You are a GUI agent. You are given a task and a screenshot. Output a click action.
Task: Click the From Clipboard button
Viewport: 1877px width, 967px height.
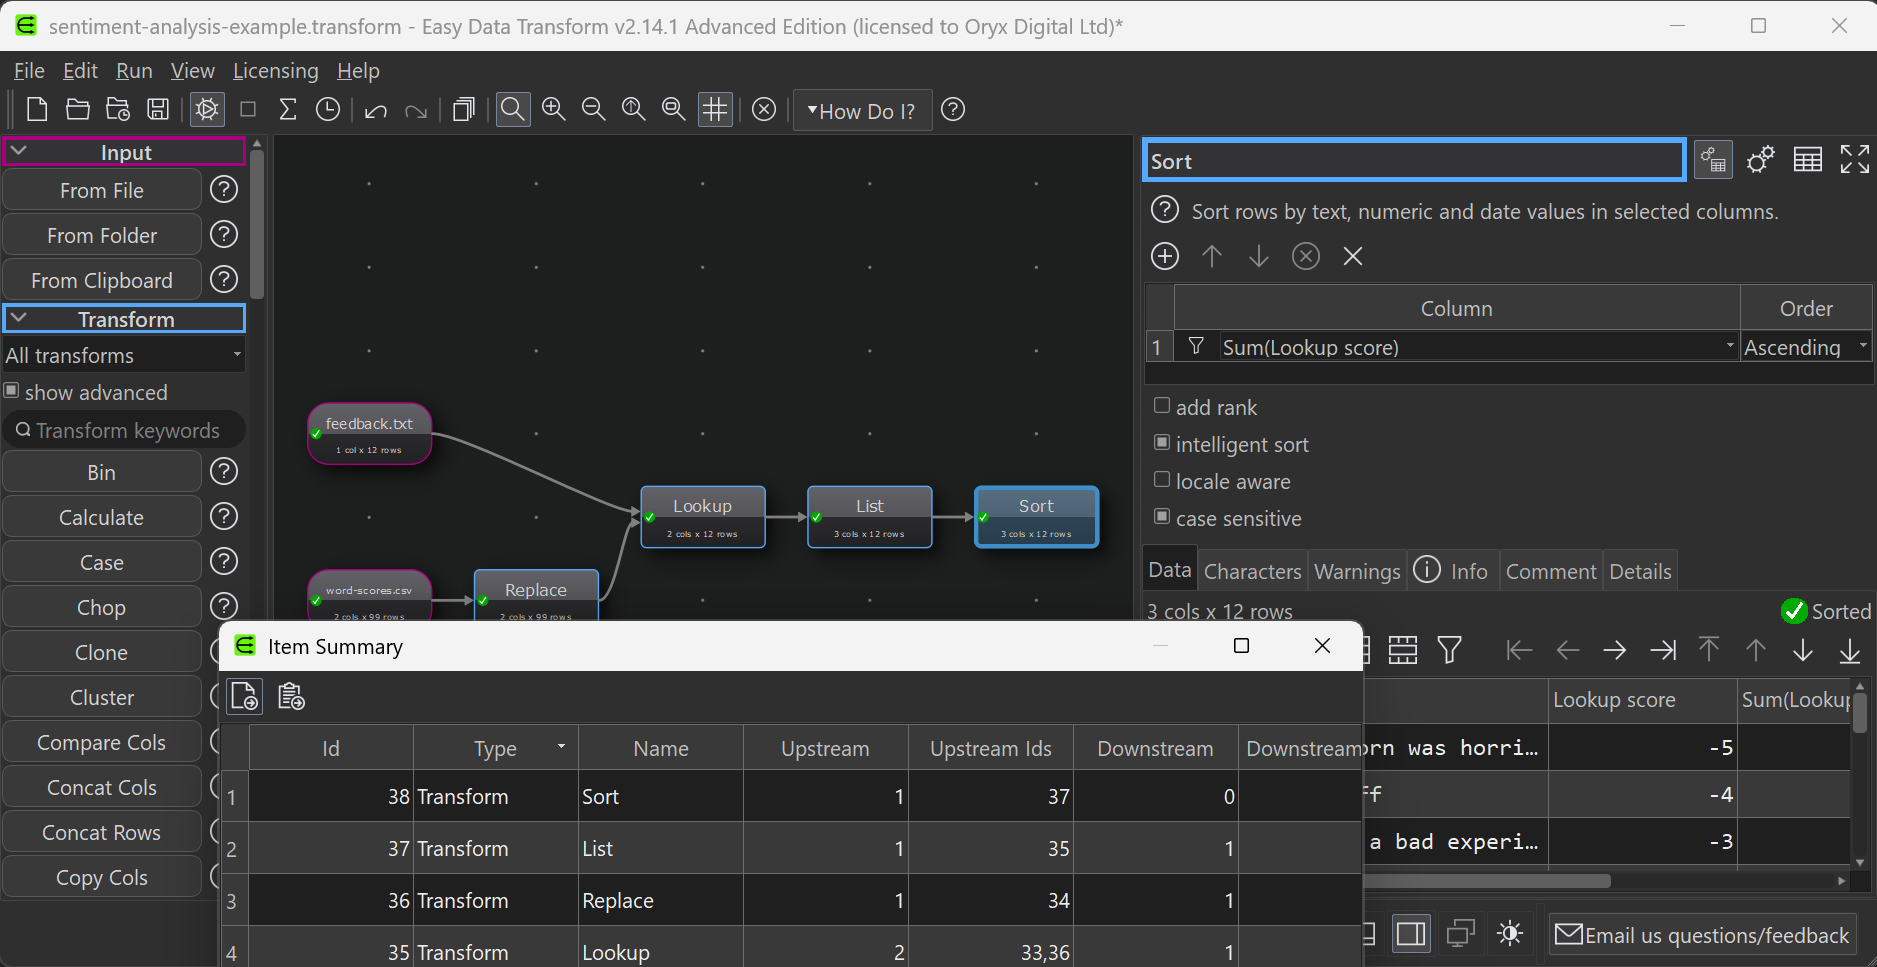click(x=102, y=280)
